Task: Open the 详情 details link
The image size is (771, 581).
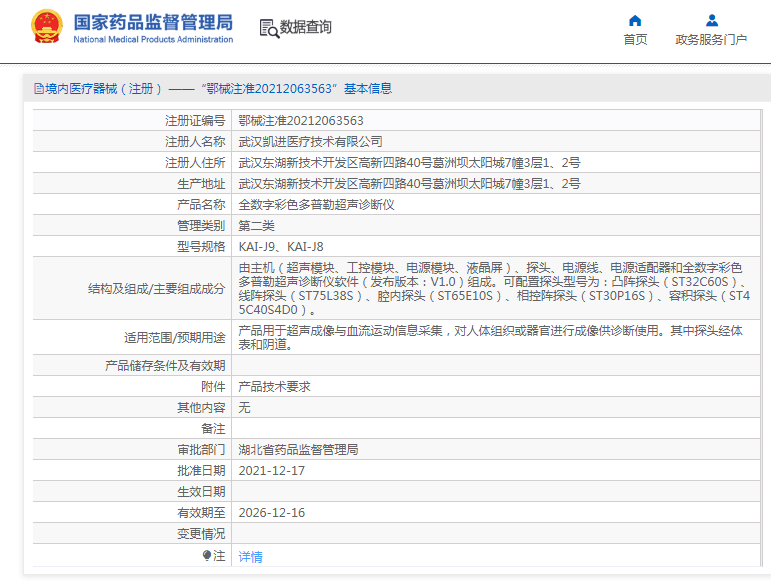Action: [250, 556]
